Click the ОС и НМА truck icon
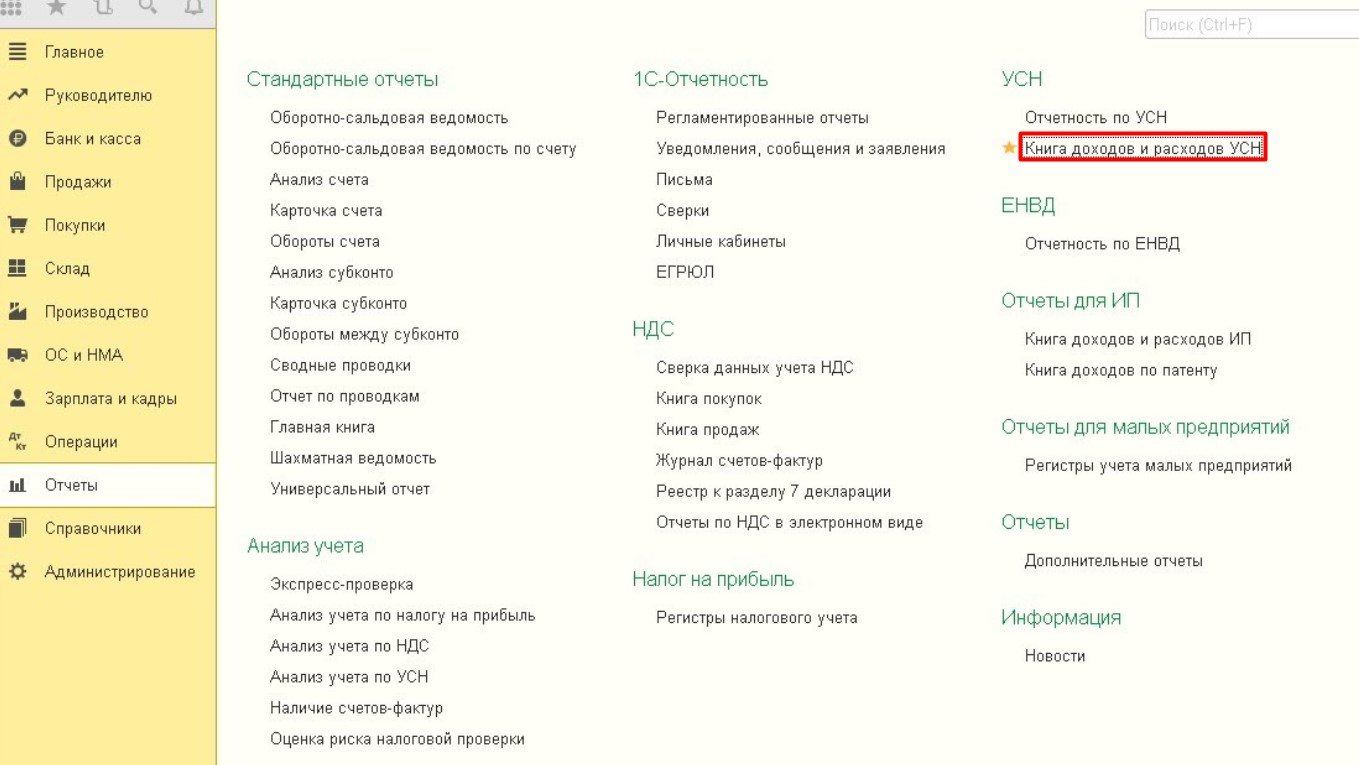 (17, 355)
